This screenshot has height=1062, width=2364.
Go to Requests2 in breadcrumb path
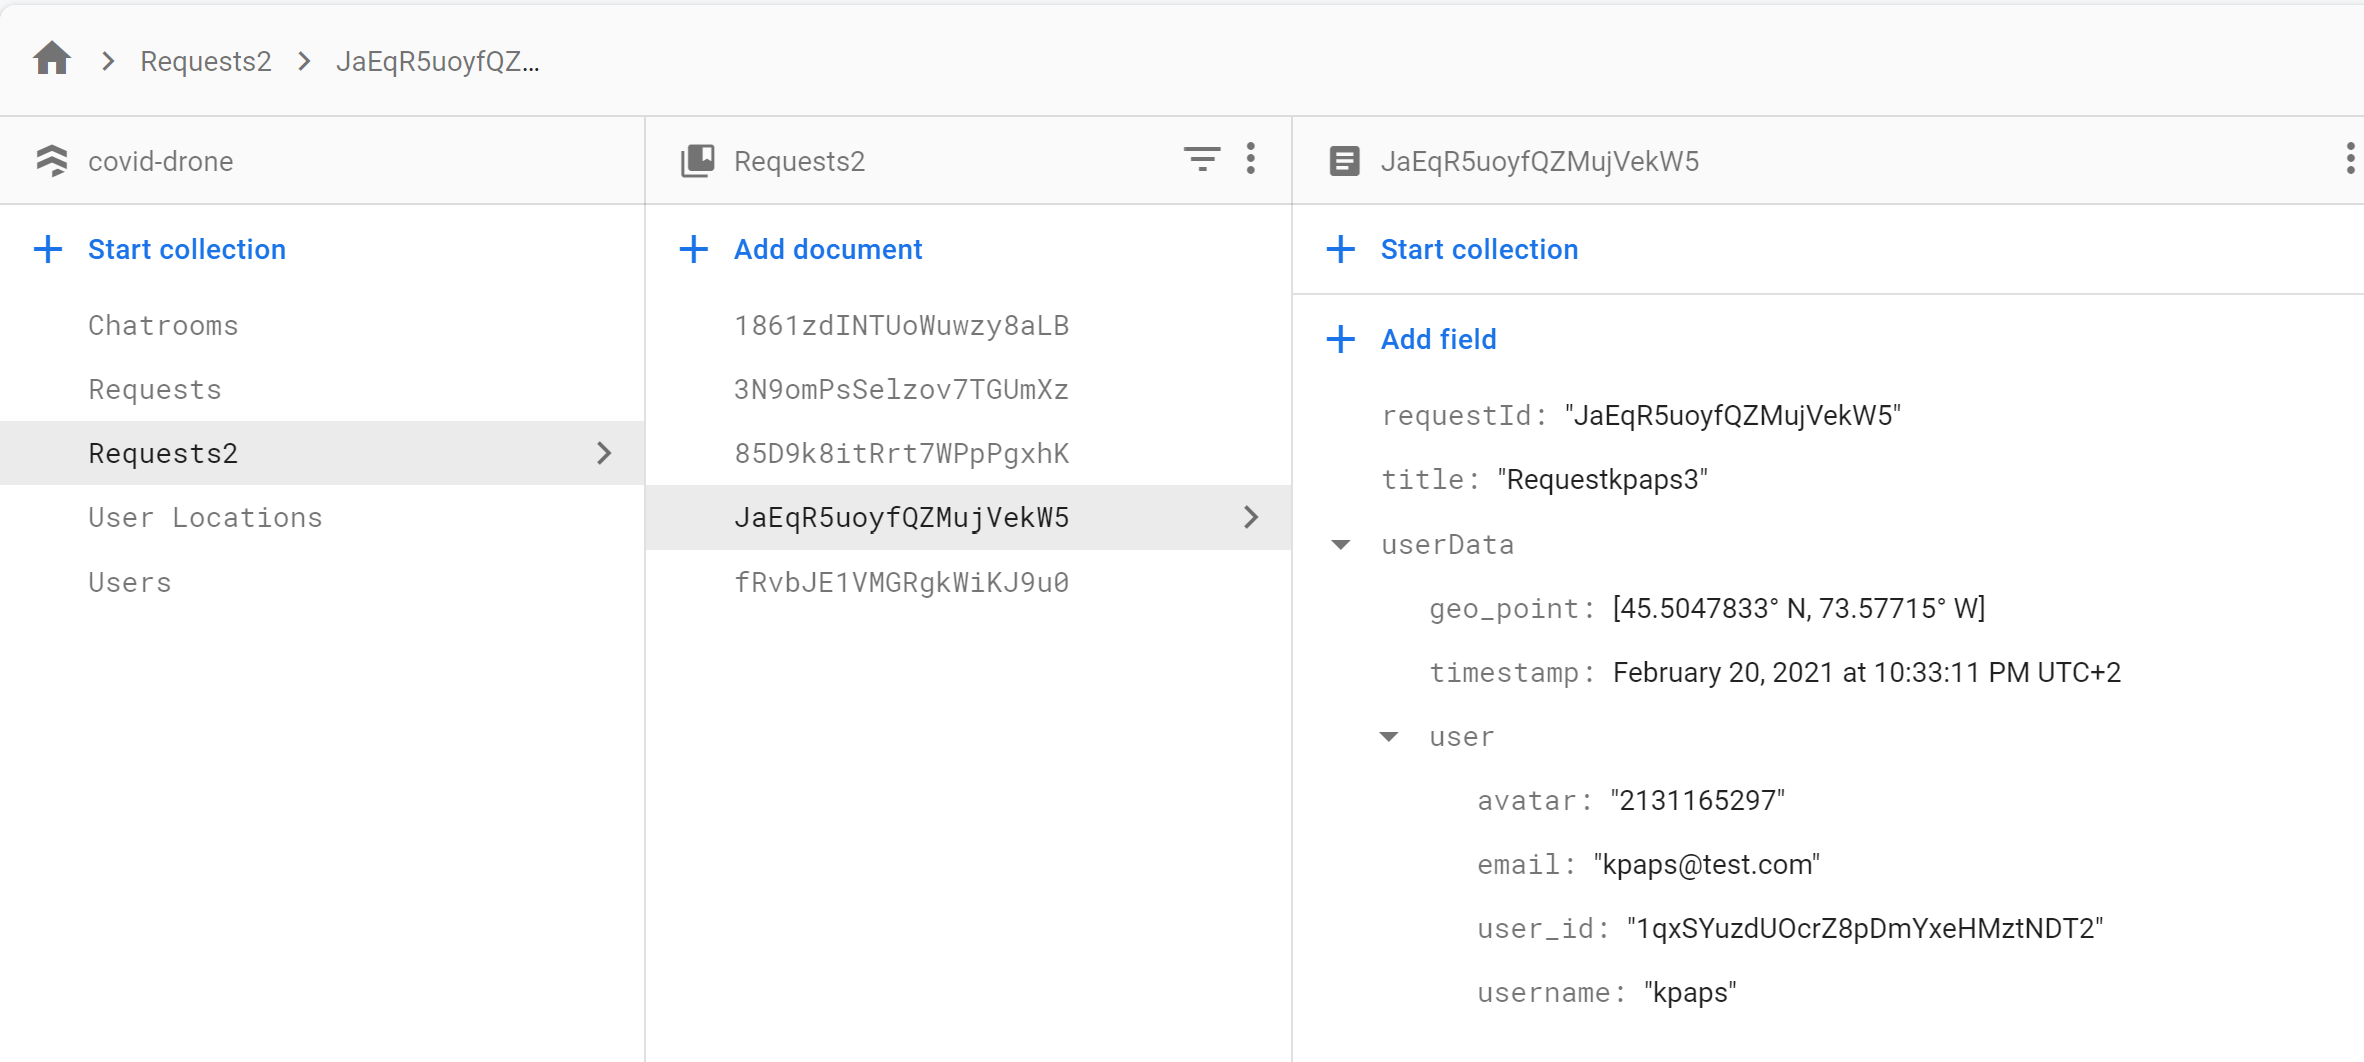(206, 61)
